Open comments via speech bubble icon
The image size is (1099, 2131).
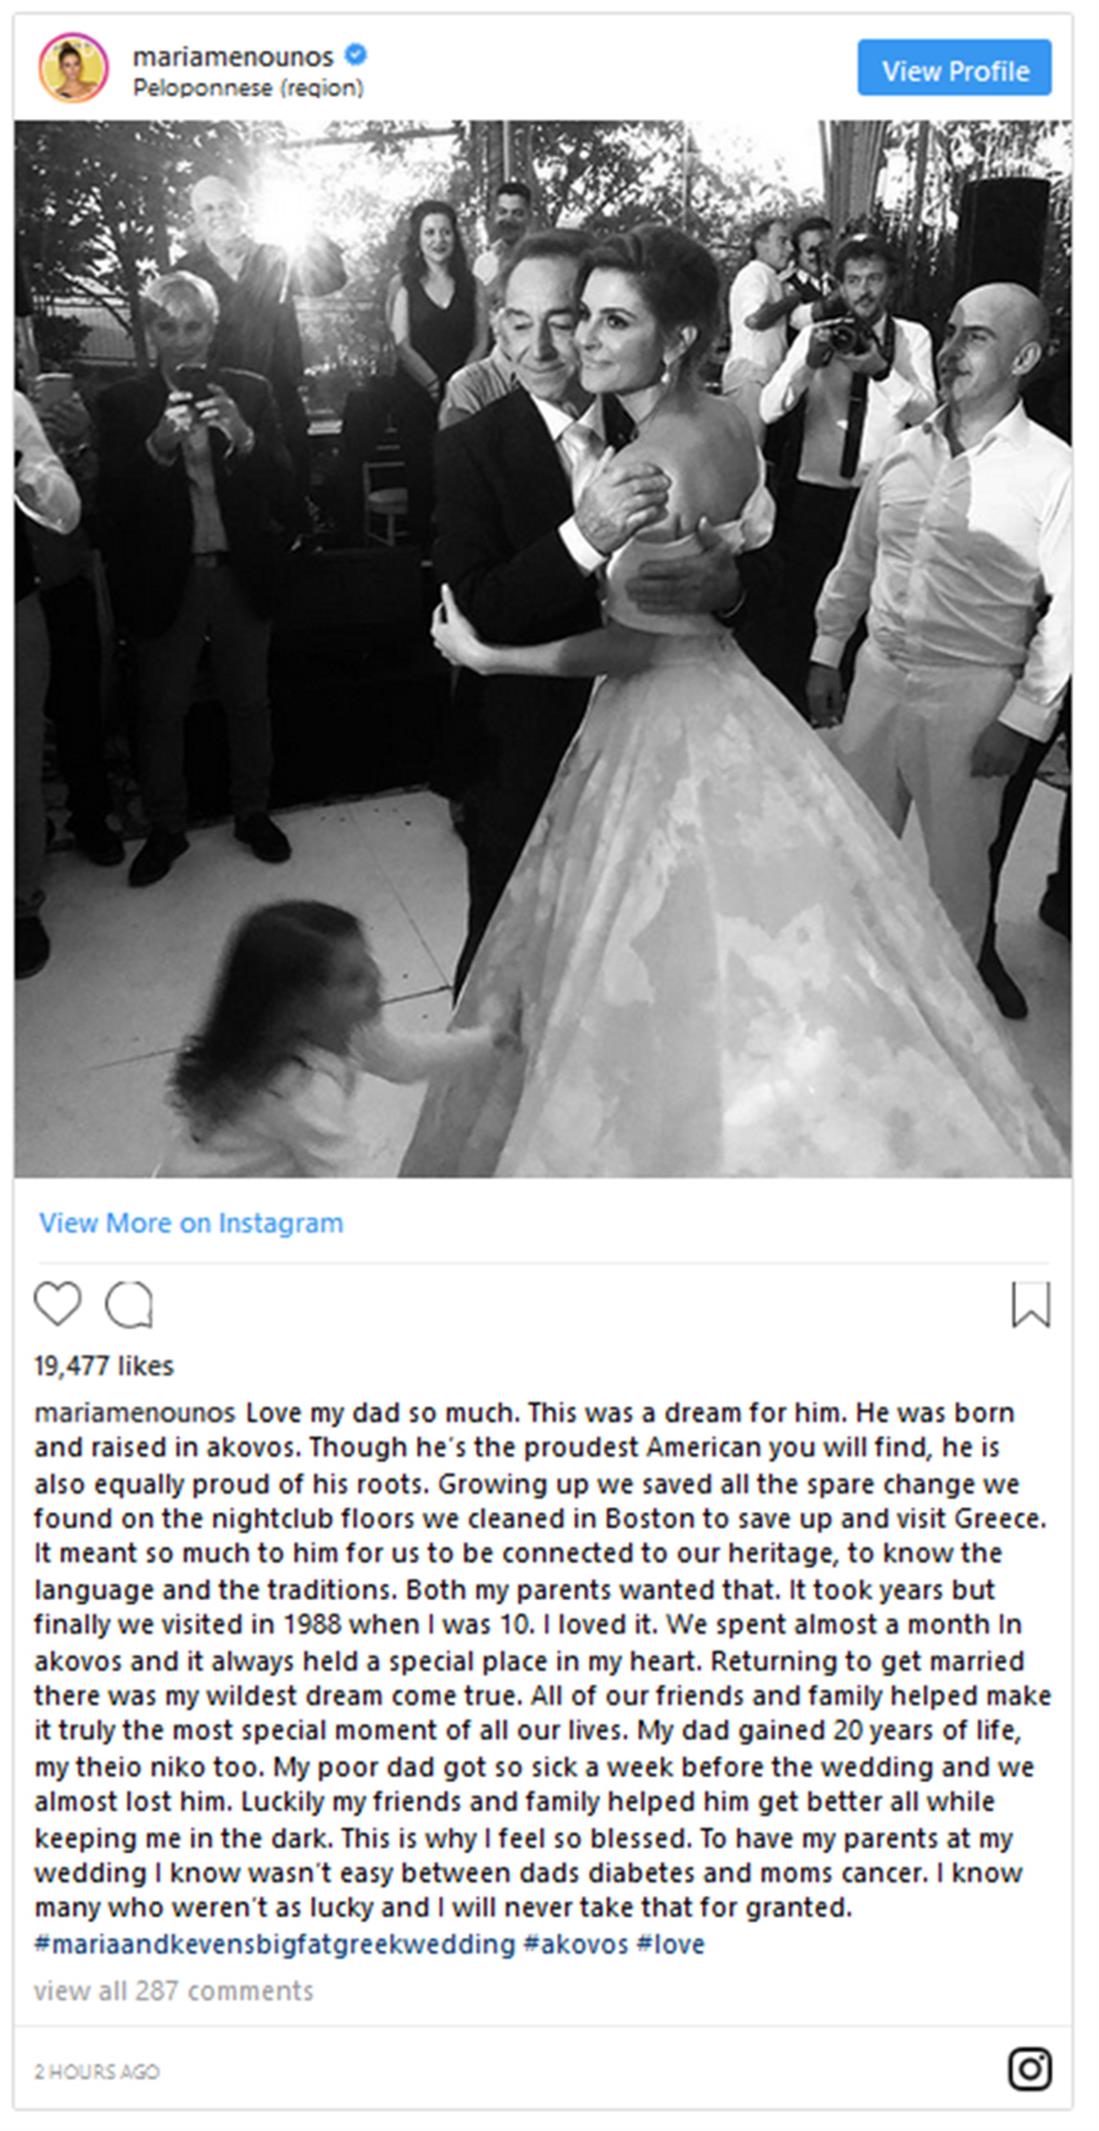pyautogui.click(x=129, y=1304)
